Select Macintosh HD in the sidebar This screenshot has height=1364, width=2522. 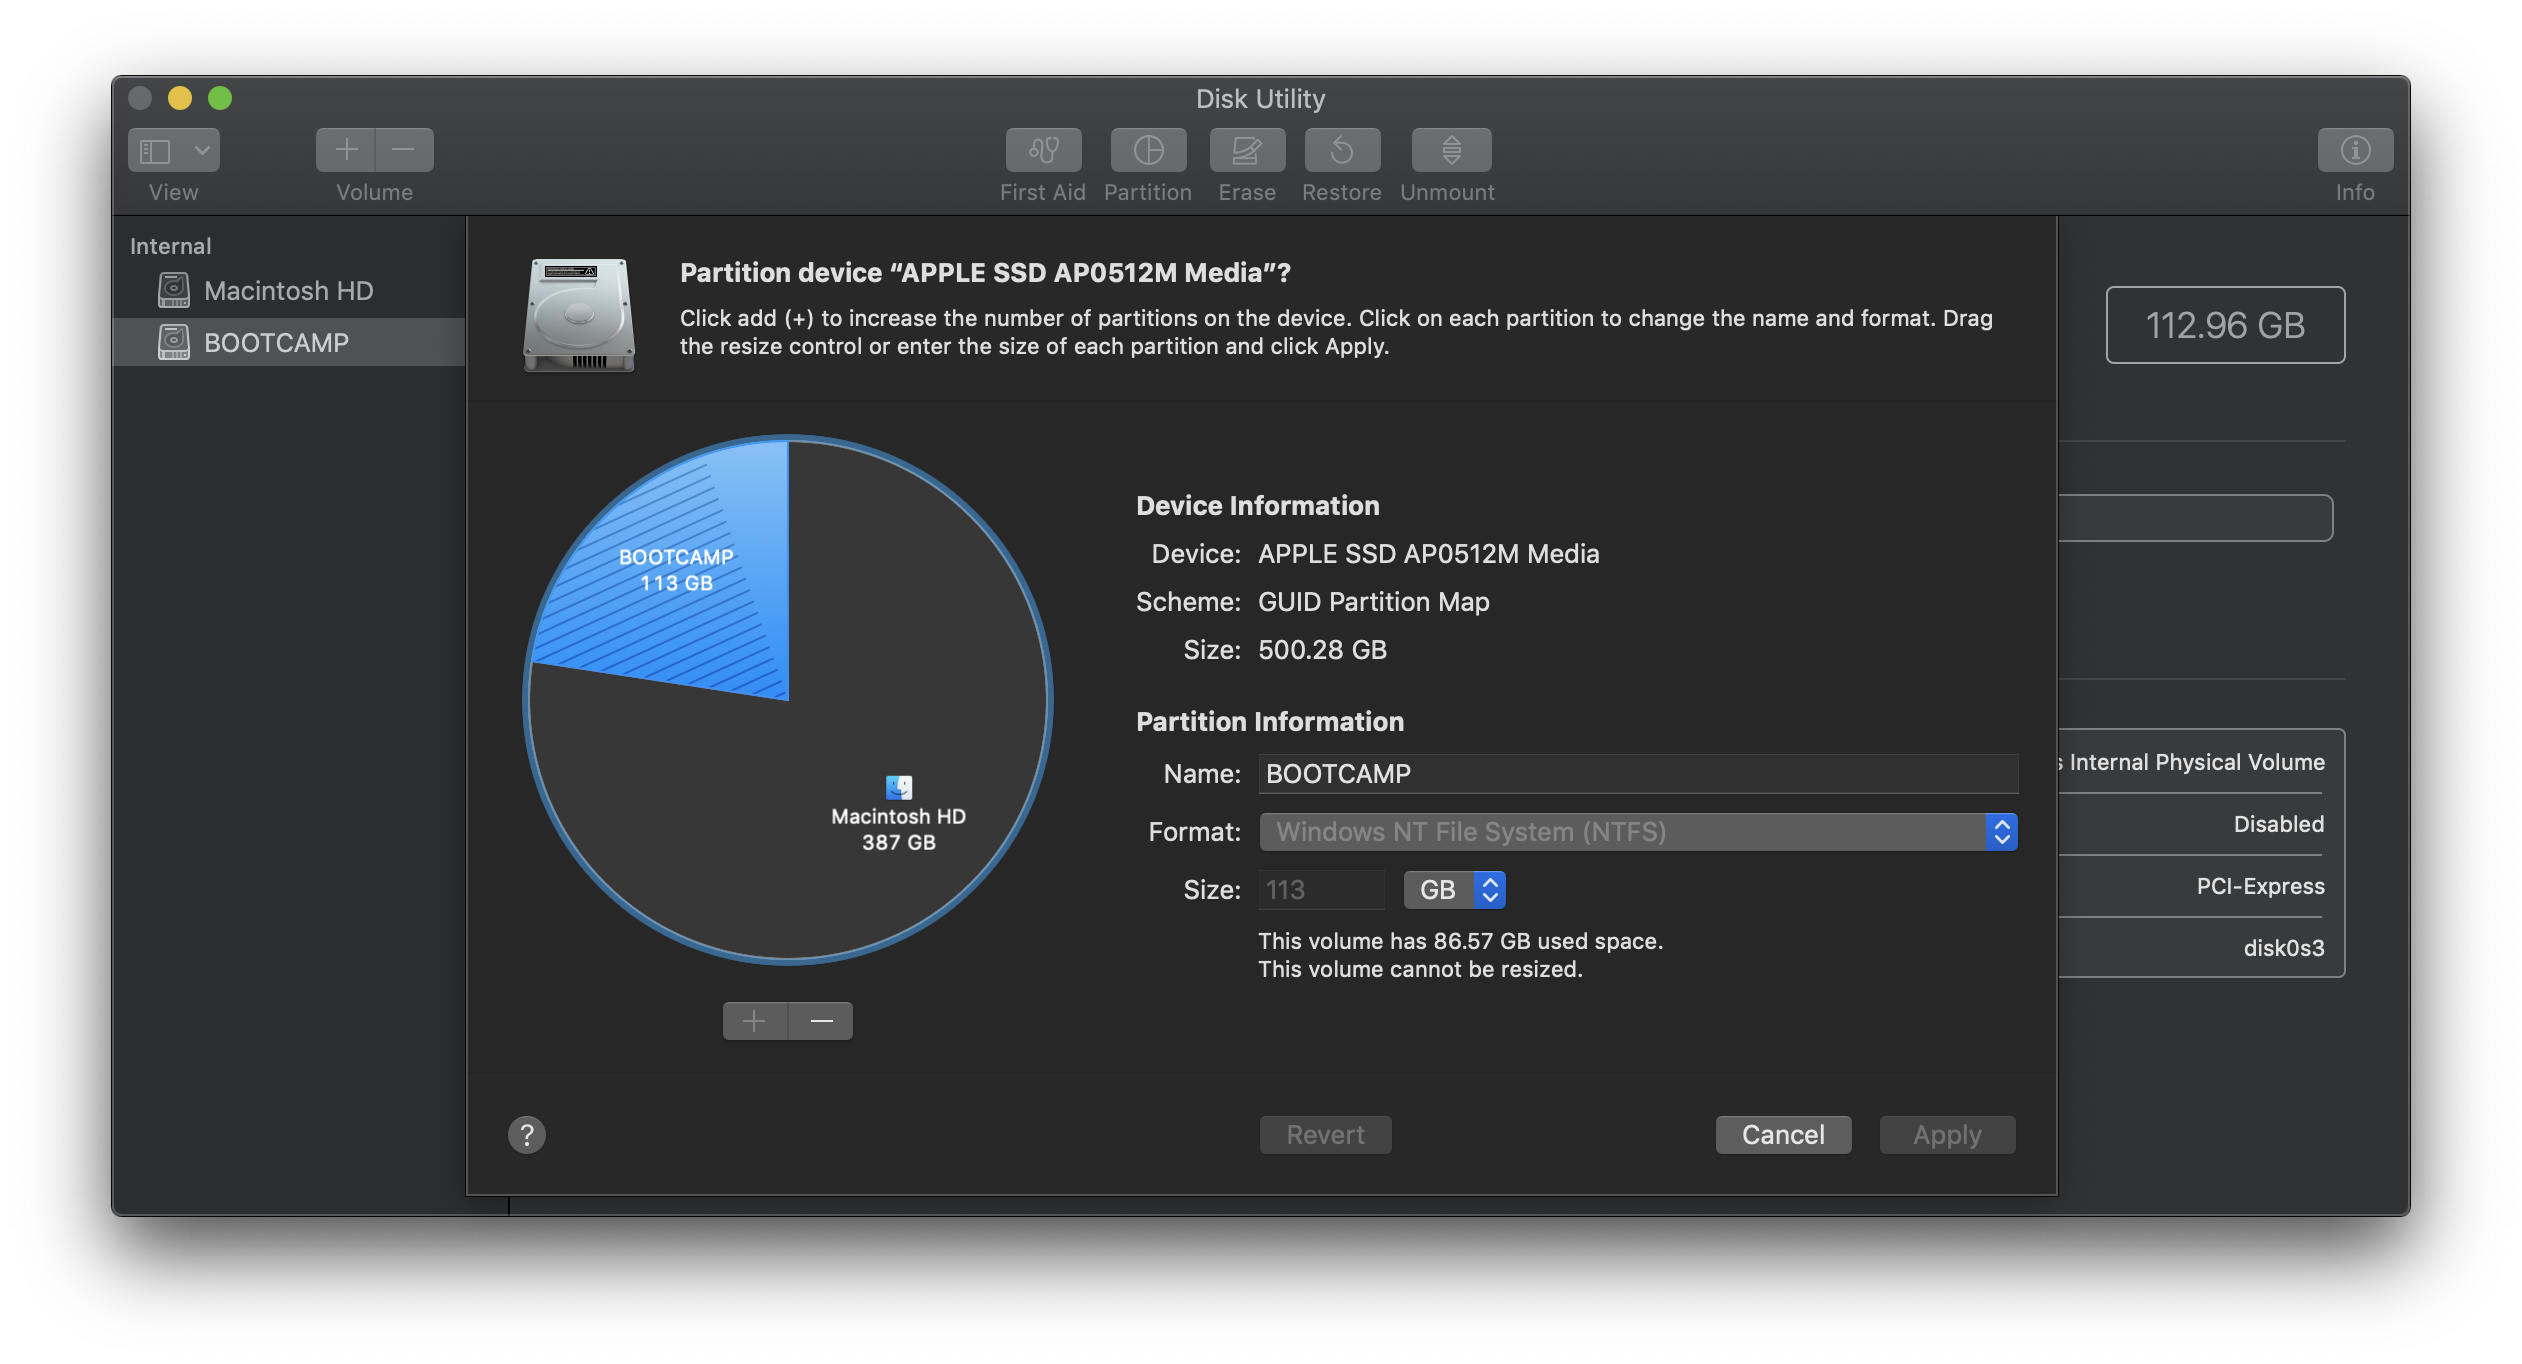click(288, 291)
